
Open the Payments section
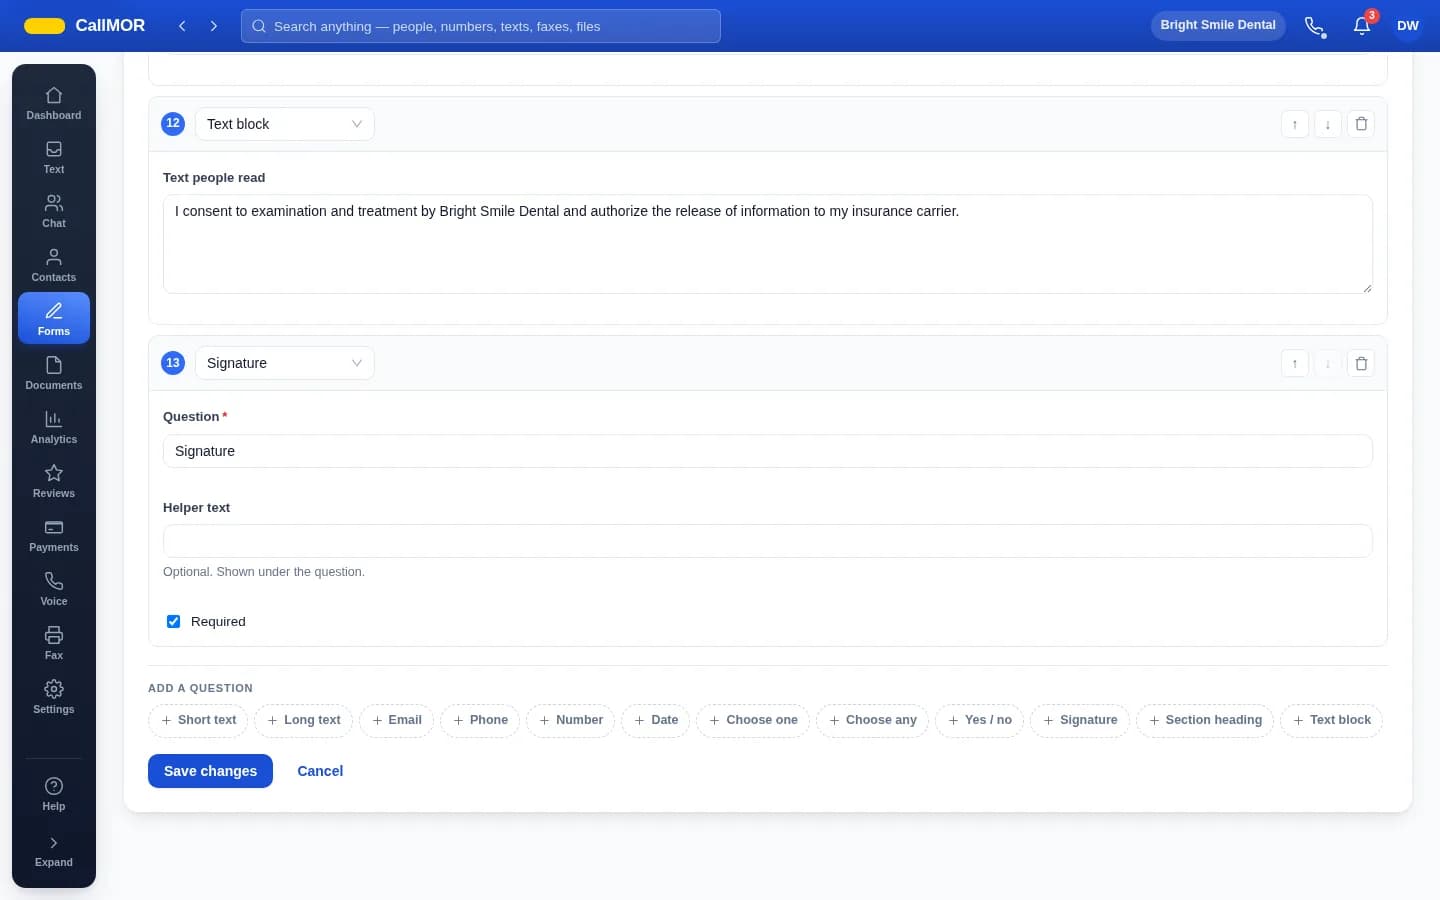54,535
